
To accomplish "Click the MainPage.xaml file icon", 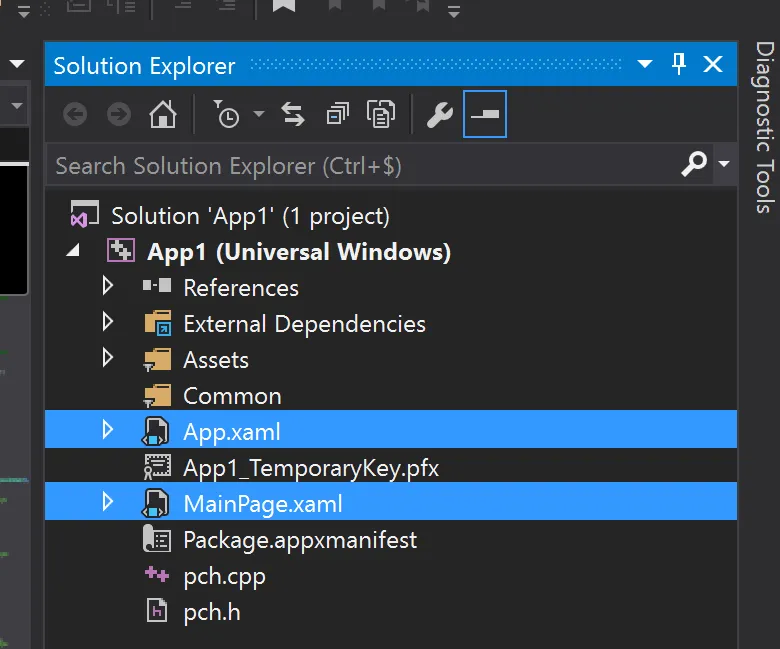I will tap(156, 503).
